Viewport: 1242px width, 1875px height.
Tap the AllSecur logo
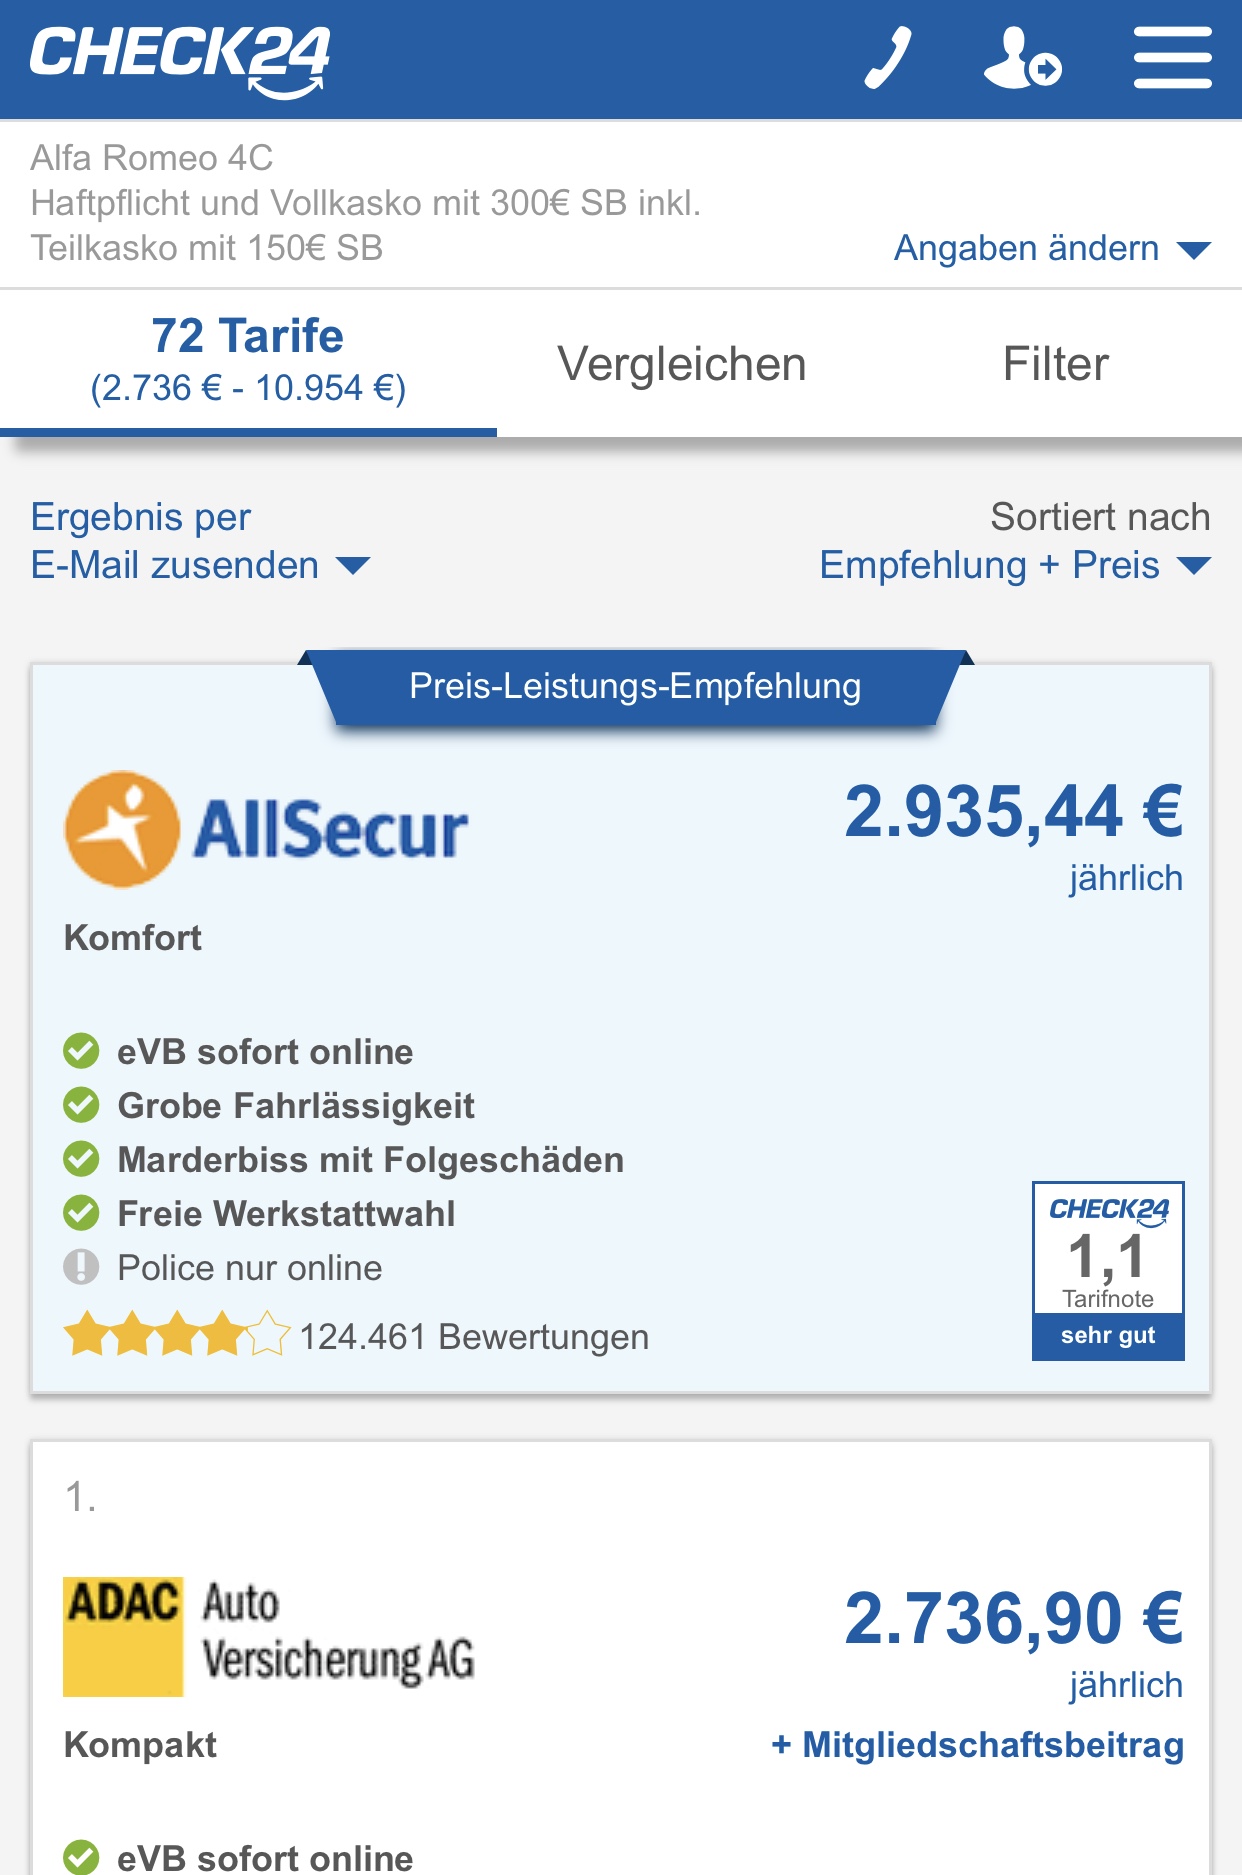click(x=267, y=829)
